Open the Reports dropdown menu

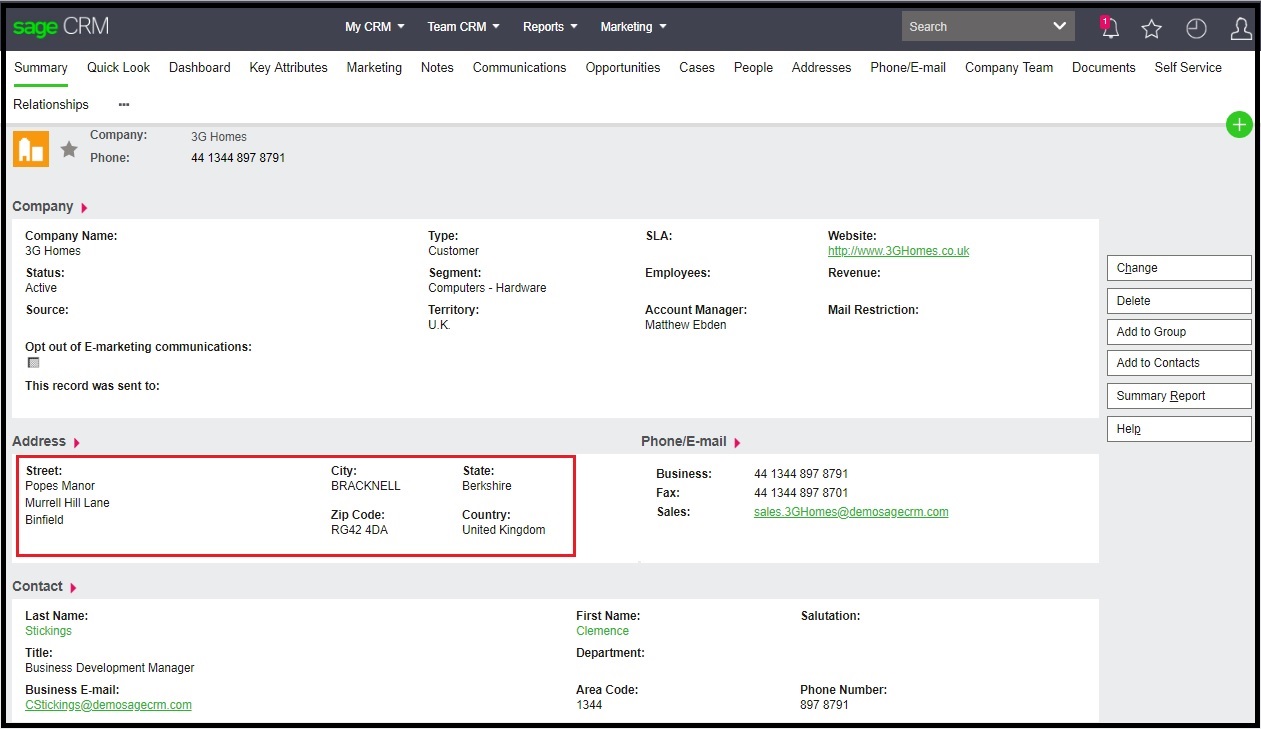(550, 27)
